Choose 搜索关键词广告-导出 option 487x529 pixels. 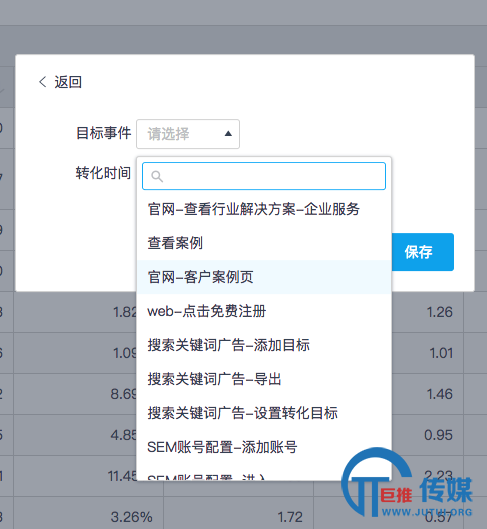(264, 379)
